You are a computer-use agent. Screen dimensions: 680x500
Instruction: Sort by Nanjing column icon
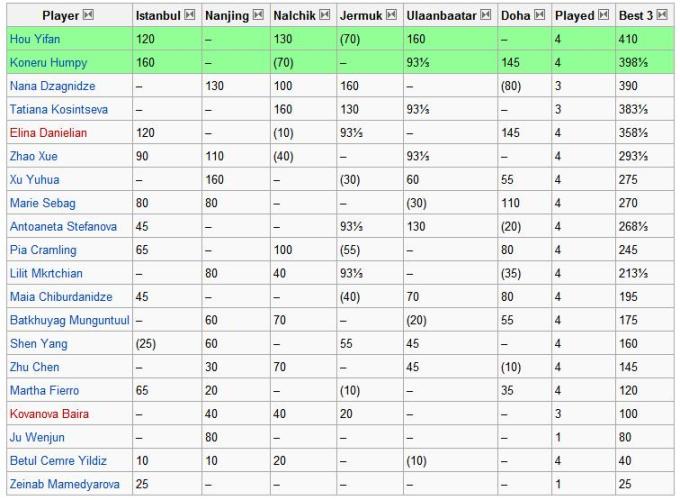(x=258, y=16)
